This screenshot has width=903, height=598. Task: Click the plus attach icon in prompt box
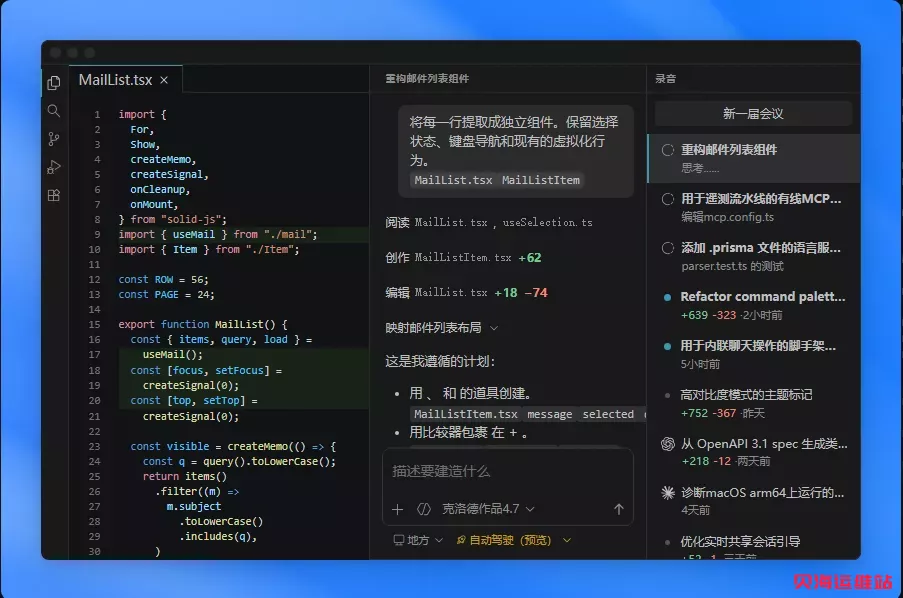click(x=397, y=509)
